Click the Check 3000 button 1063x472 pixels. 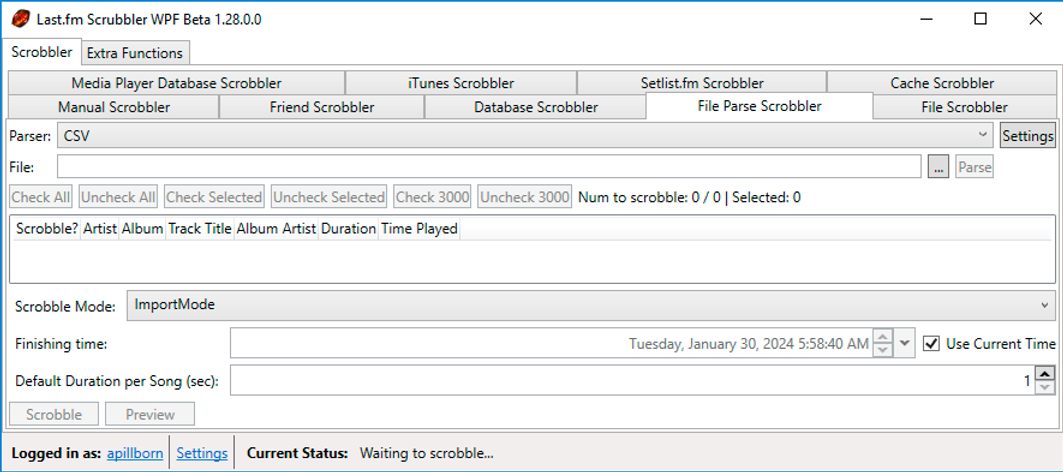[x=433, y=197]
